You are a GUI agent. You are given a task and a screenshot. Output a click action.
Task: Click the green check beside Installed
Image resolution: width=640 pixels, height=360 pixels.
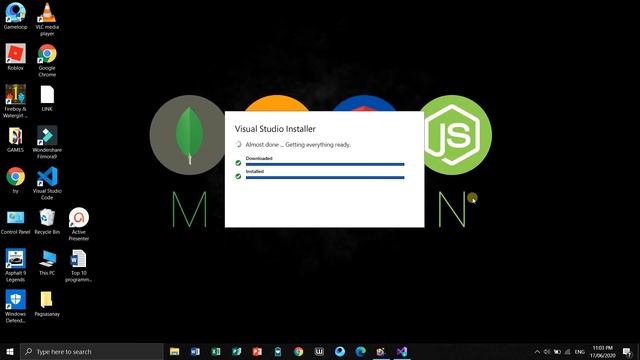tap(238, 176)
